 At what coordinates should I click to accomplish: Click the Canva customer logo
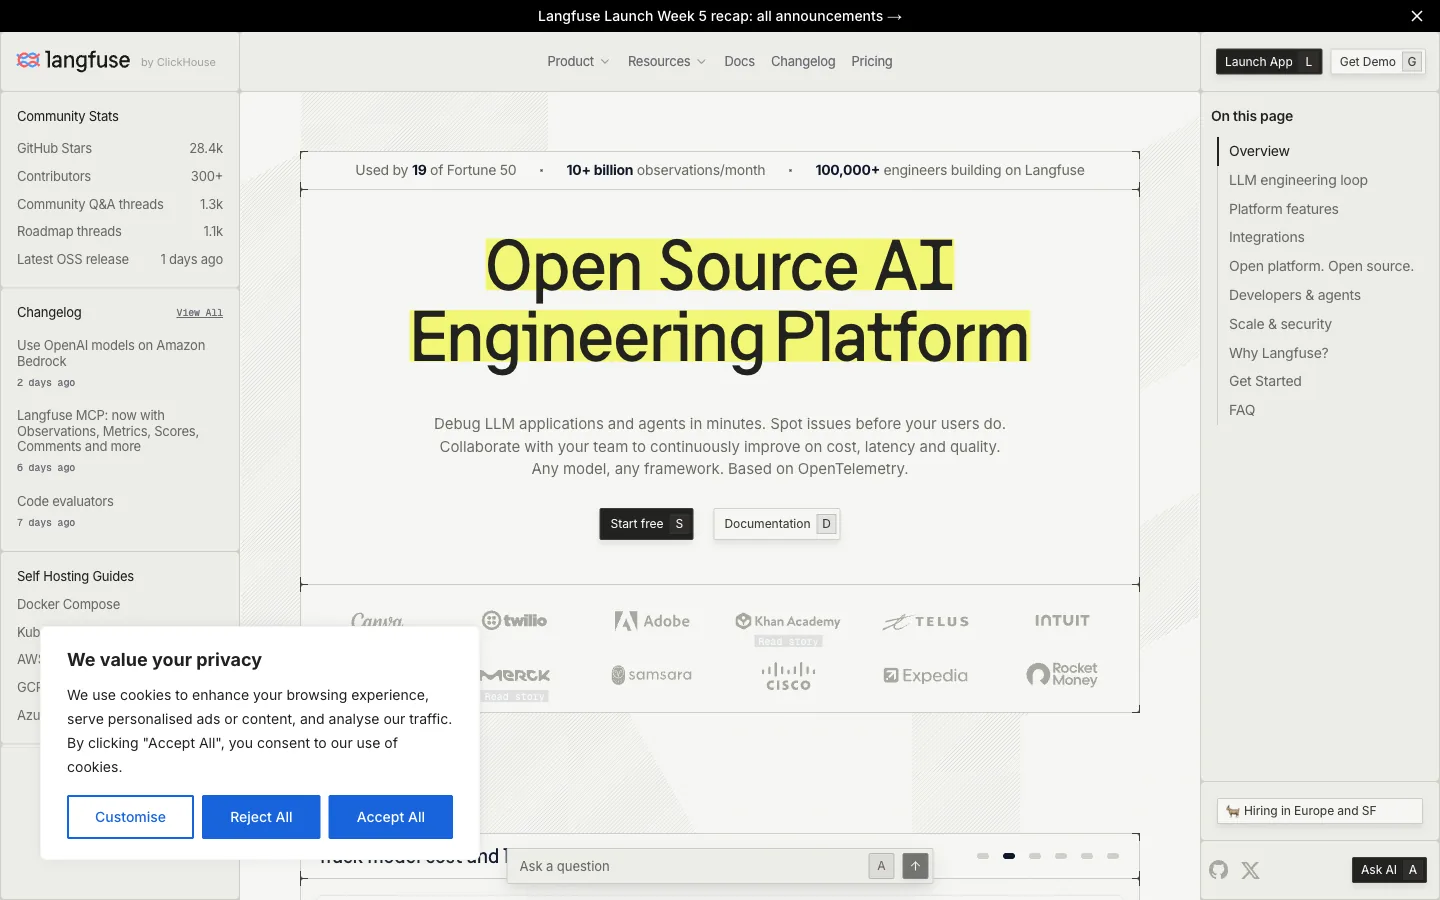(377, 620)
